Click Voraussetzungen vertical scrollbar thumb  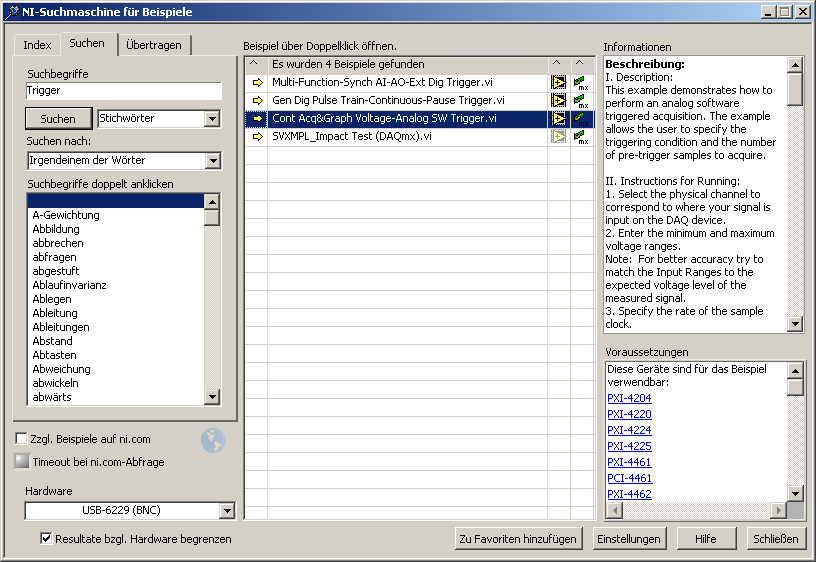point(795,387)
